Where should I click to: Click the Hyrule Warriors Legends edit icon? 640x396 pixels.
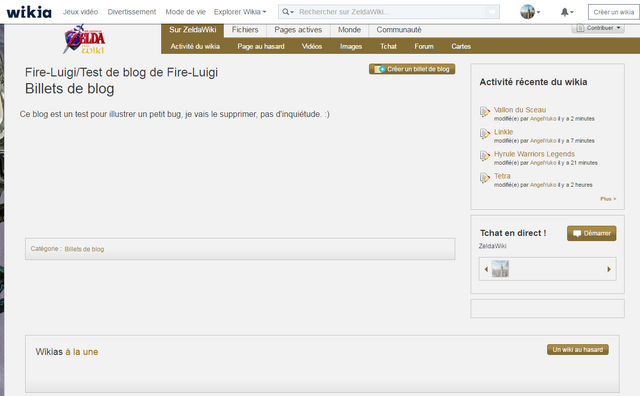click(484, 156)
